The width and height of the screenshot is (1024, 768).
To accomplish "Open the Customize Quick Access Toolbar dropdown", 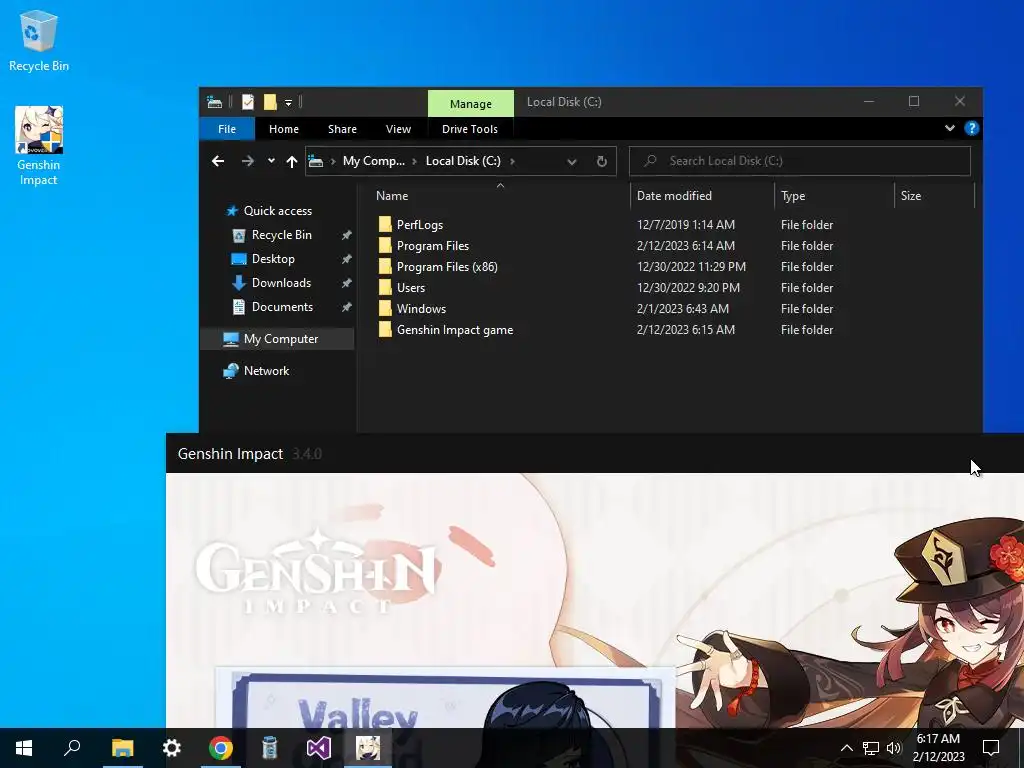I will tap(288, 103).
